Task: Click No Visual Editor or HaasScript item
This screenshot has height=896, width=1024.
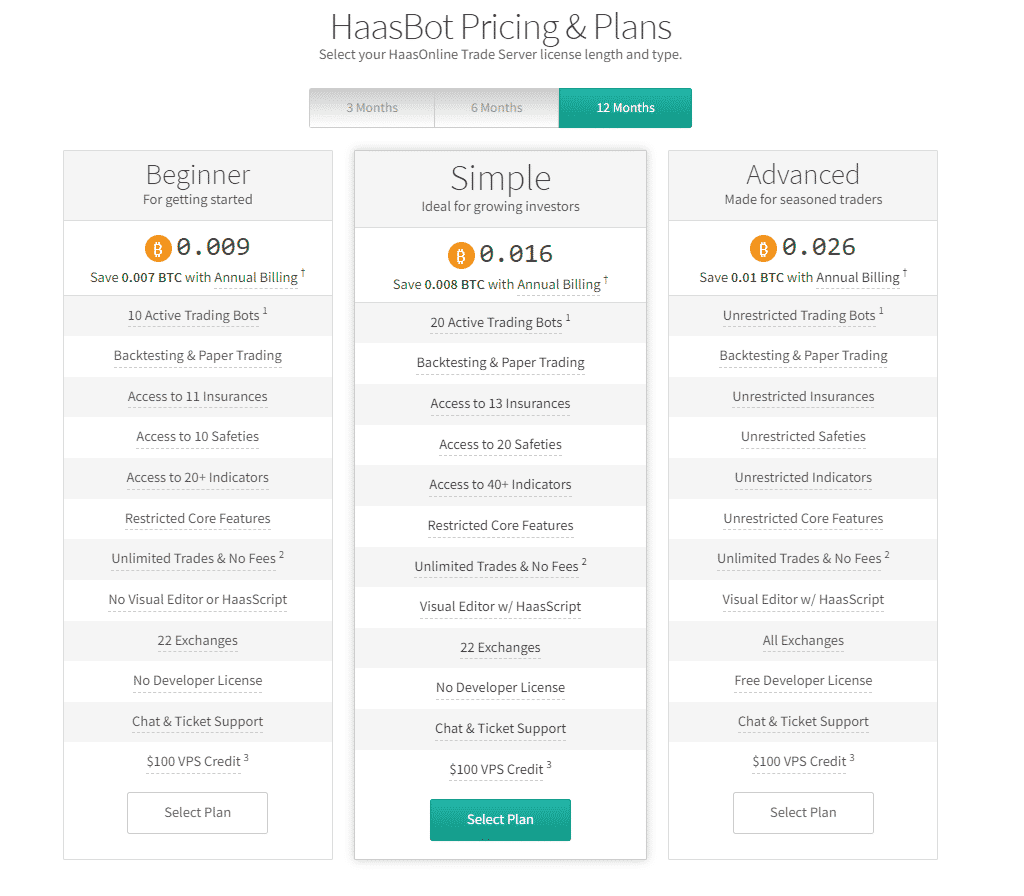Action: coord(198,600)
